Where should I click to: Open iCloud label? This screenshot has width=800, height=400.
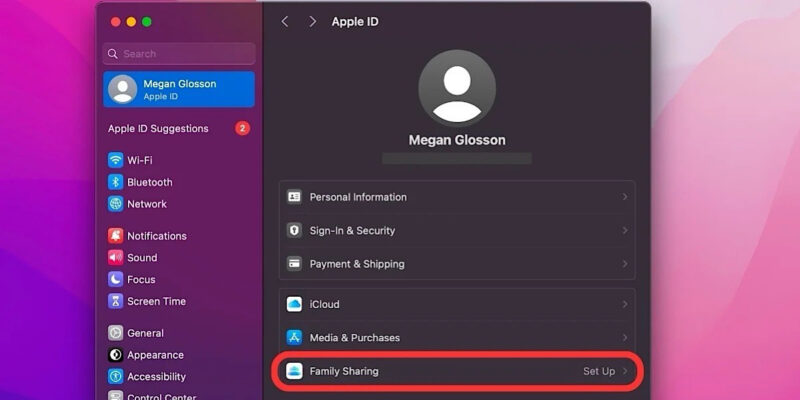(324, 304)
